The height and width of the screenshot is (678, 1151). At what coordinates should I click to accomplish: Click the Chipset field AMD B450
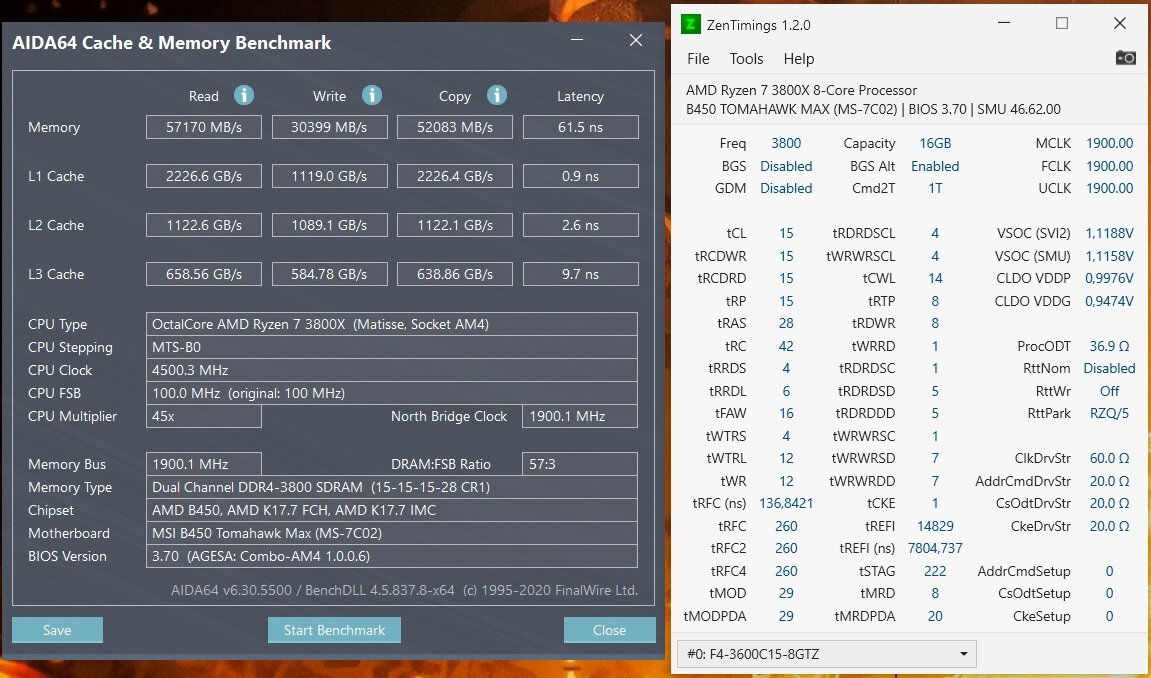click(392, 510)
